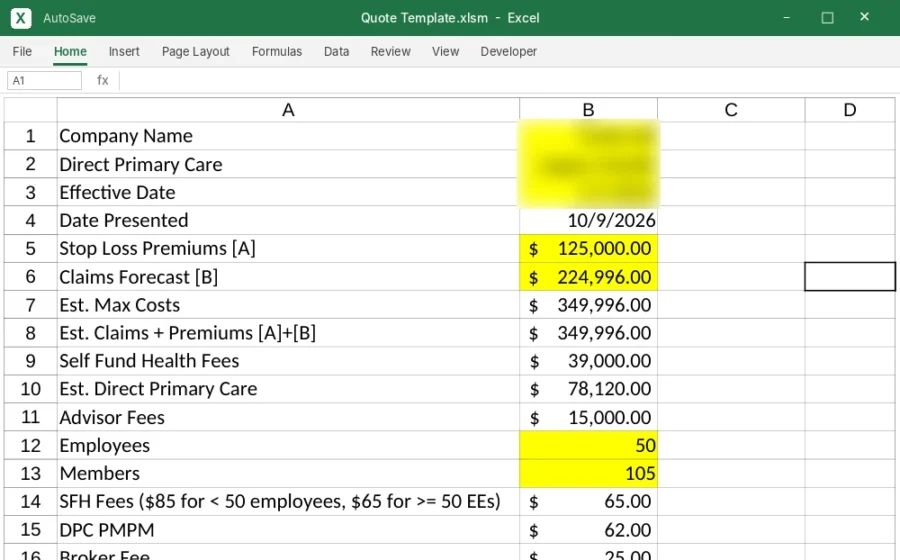The width and height of the screenshot is (900, 560).
Task: Click empty cell C4 next to date
Action: [x=731, y=220]
